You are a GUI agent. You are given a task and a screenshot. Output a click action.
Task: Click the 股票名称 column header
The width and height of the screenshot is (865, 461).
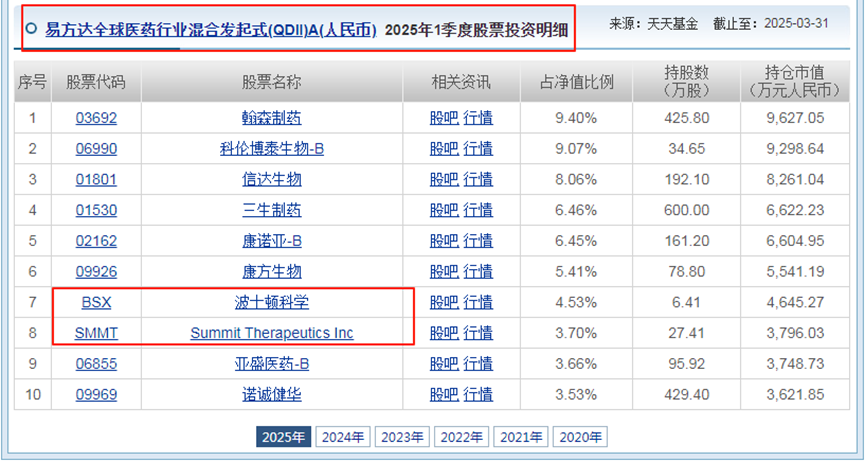pos(272,82)
